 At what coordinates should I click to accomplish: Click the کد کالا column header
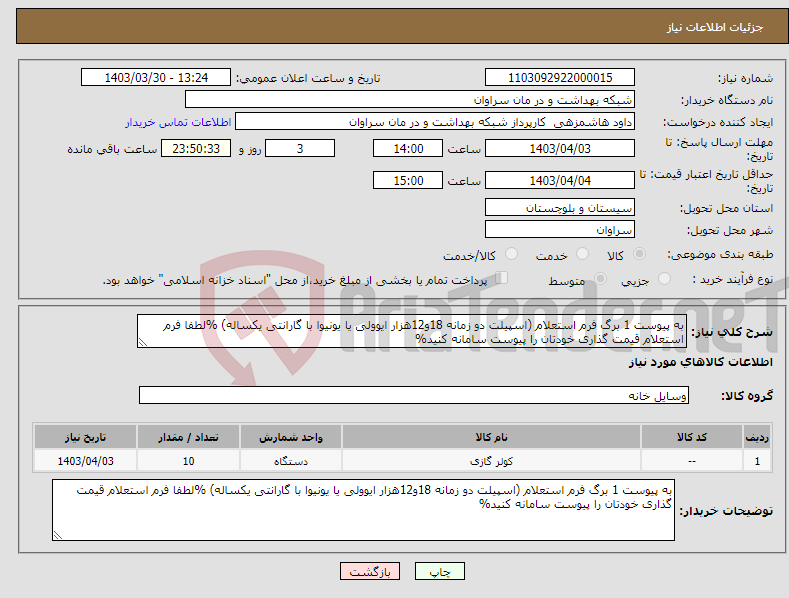[692, 437]
